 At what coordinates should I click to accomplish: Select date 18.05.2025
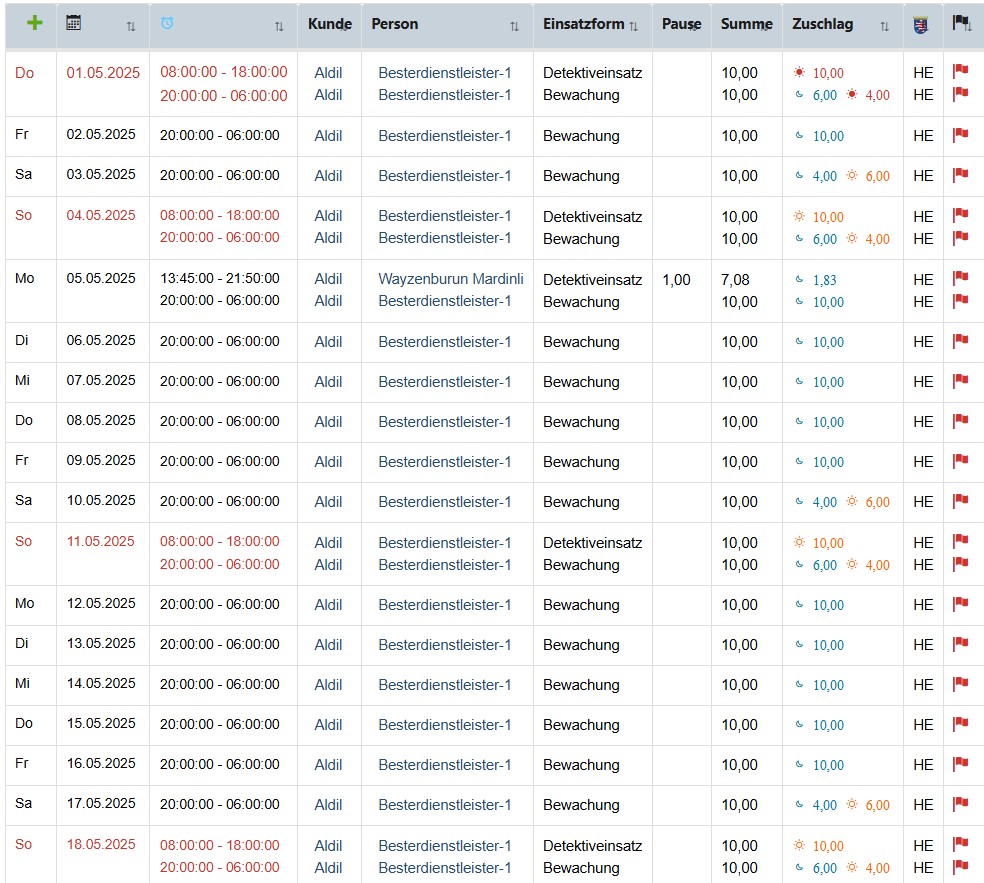click(101, 844)
